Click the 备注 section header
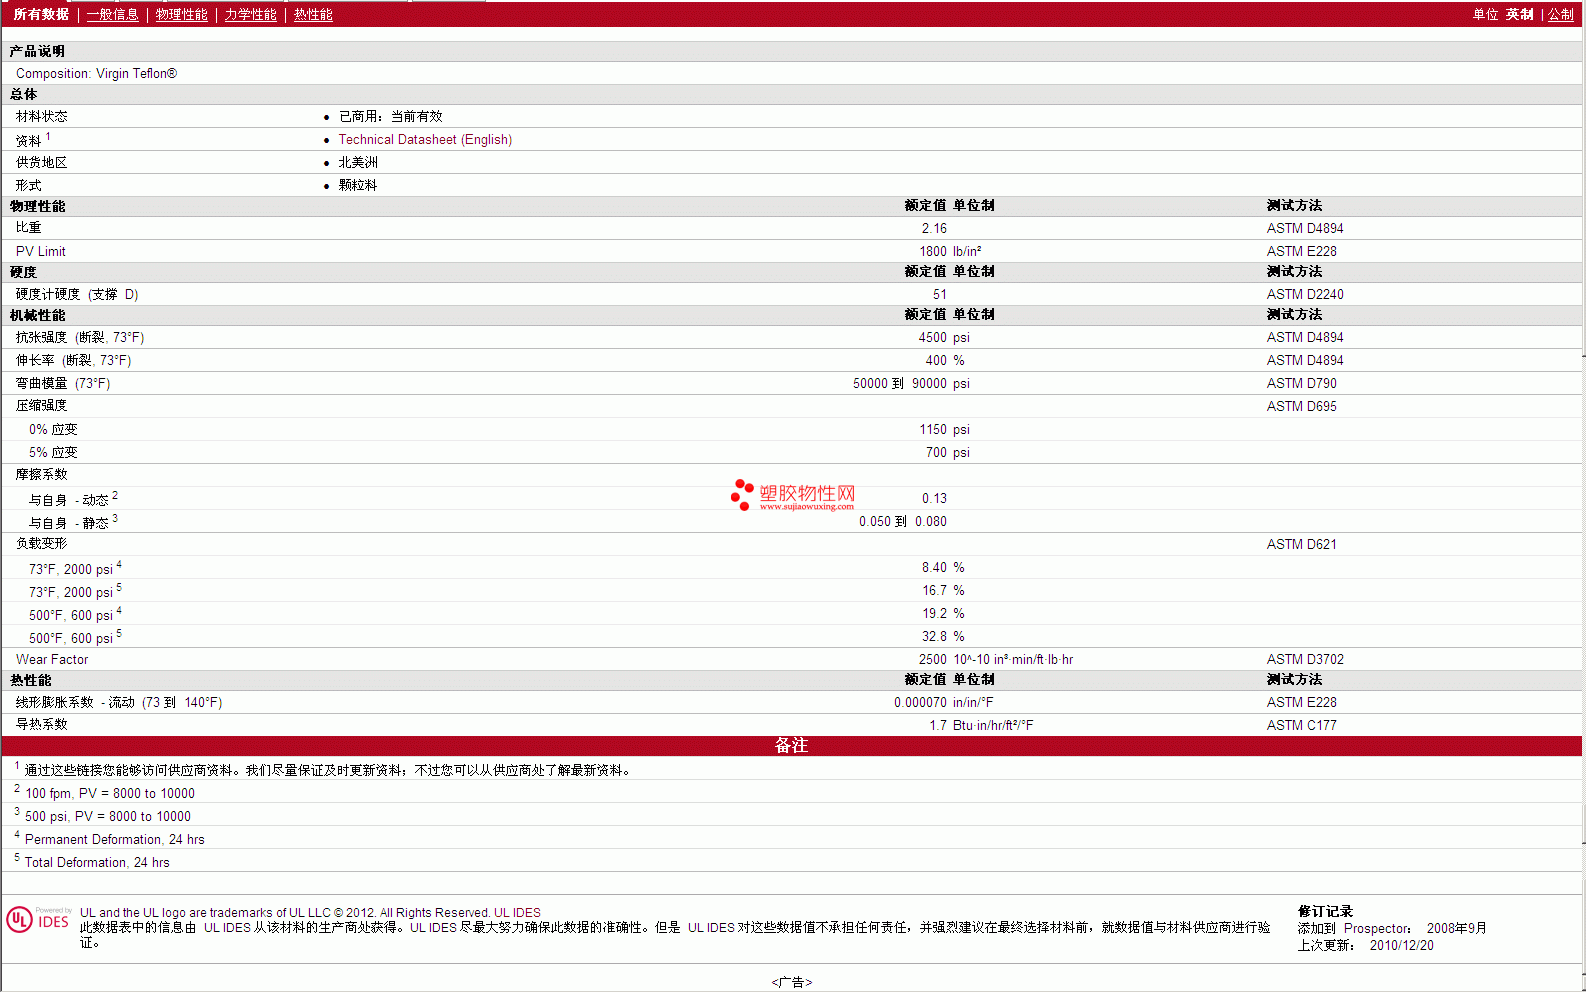The height and width of the screenshot is (992, 1586). 791,746
